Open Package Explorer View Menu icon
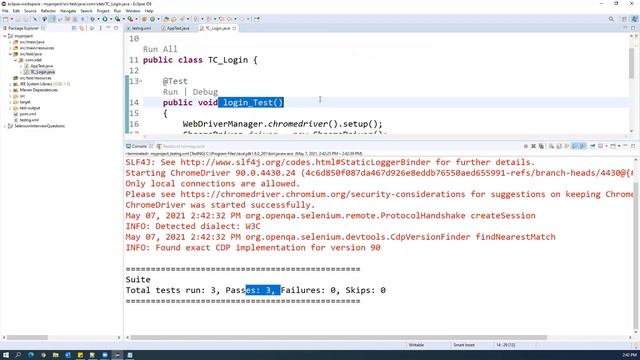This screenshot has width=640, height=360. click(100, 28)
